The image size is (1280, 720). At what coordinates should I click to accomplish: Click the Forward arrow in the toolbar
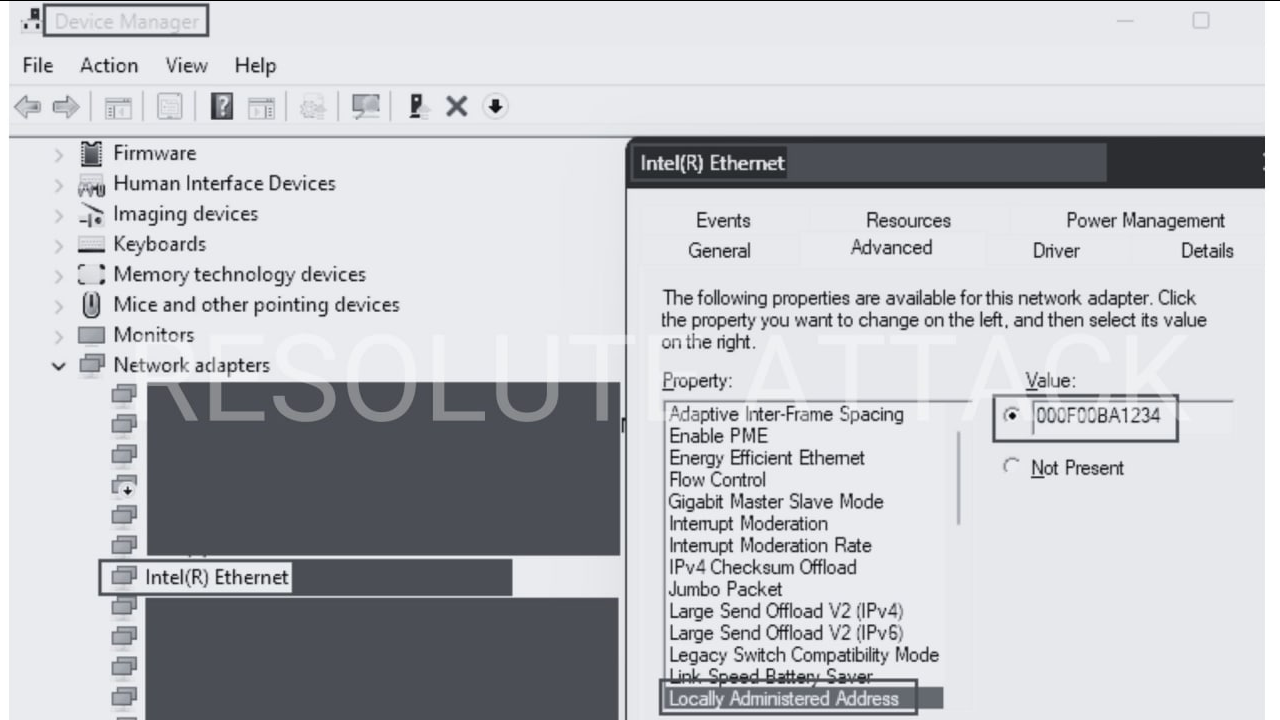[x=65, y=106]
